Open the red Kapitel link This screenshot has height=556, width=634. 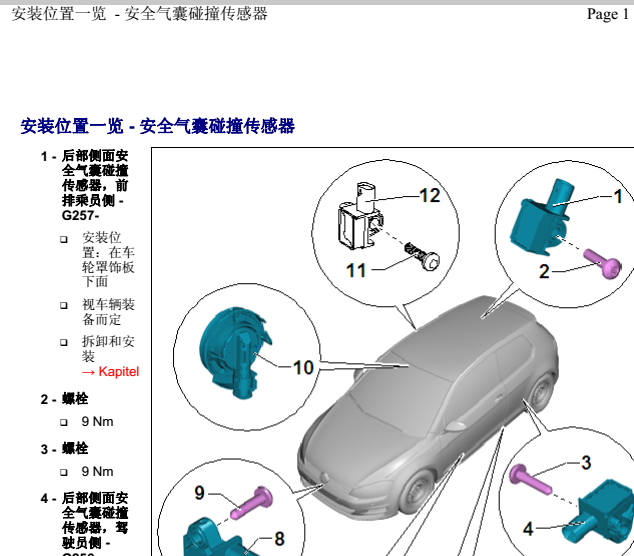(x=110, y=372)
